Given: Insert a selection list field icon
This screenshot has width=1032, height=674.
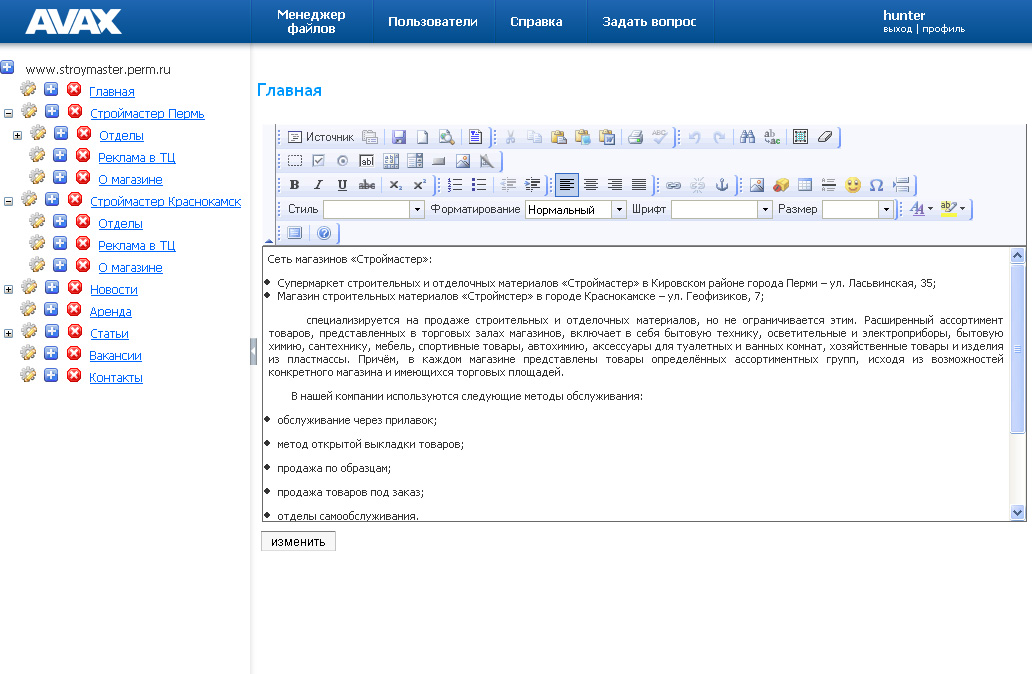Looking at the screenshot, I should pyautogui.click(x=415, y=161).
